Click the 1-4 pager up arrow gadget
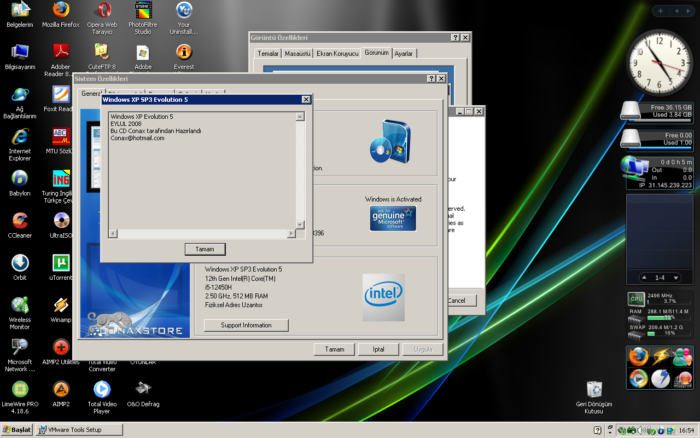 (x=644, y=278)
